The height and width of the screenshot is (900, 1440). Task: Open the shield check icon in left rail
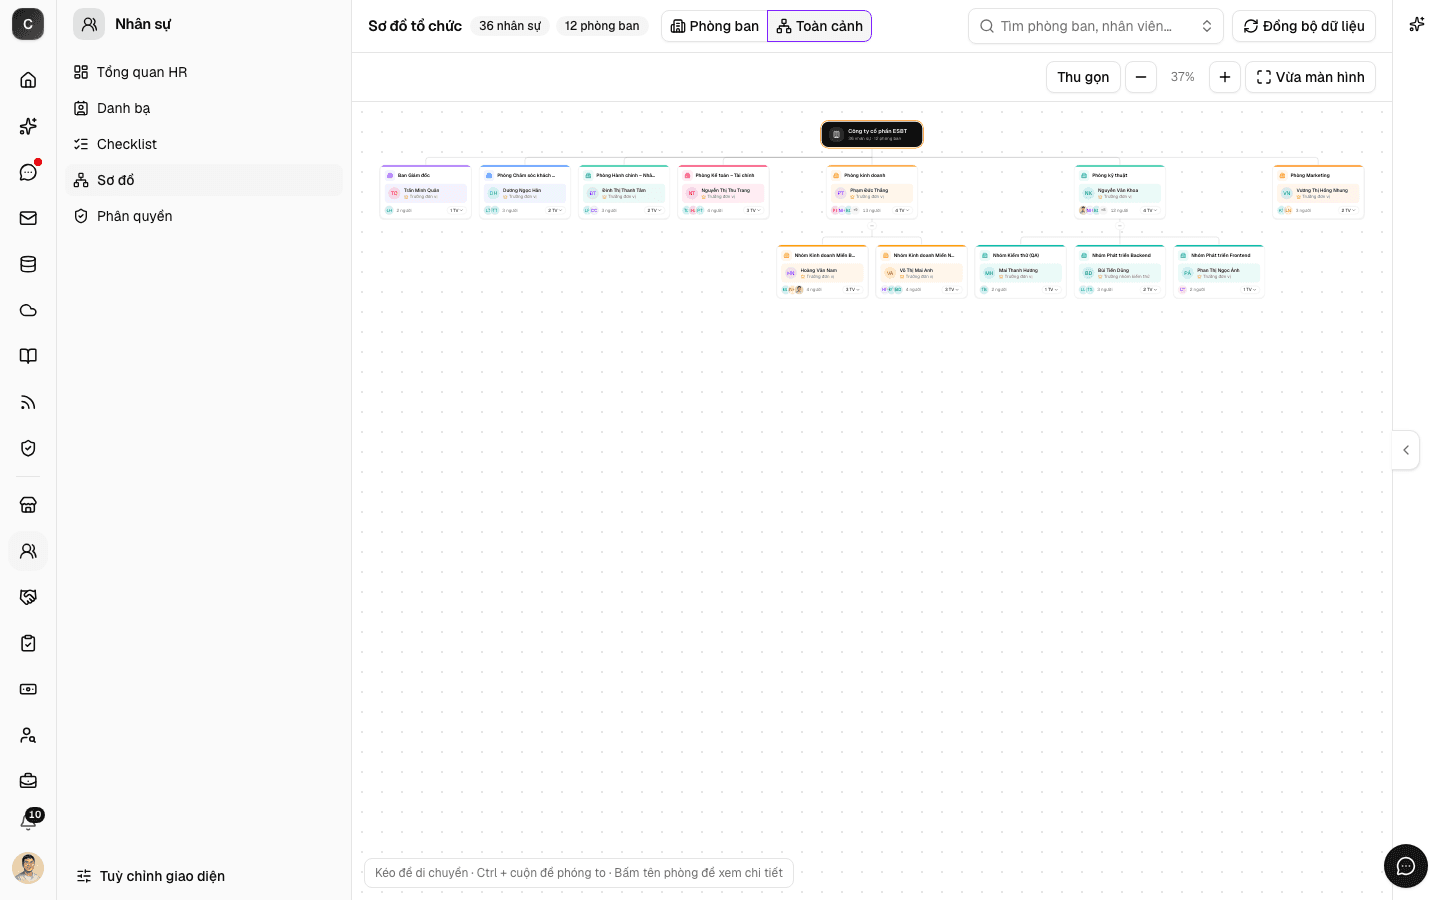(28, 448)
